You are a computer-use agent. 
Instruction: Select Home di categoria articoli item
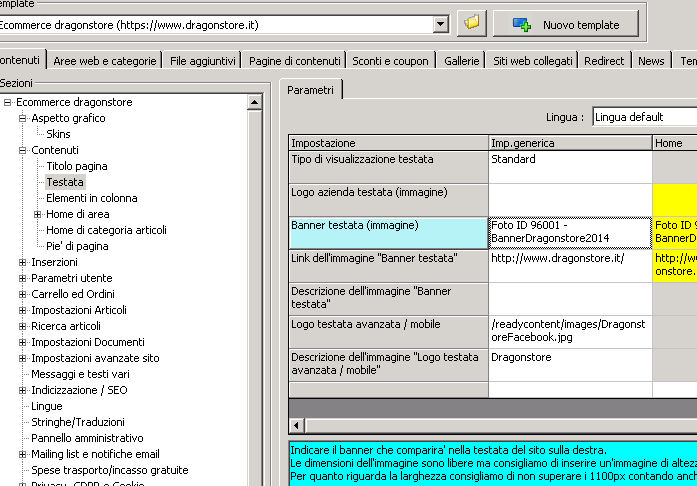tap(106, 230)
